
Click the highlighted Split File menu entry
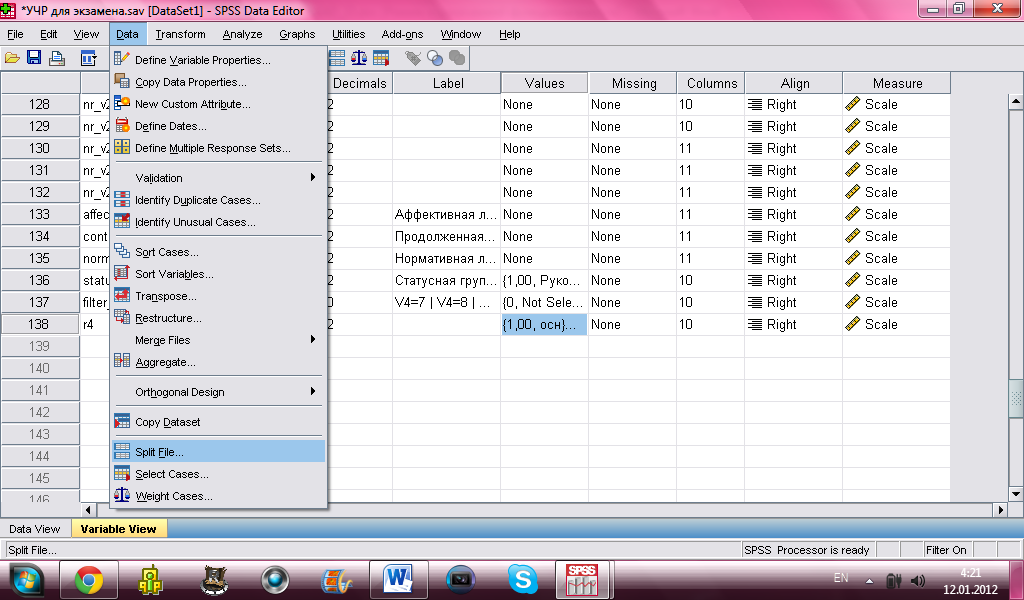coord(218,452)
